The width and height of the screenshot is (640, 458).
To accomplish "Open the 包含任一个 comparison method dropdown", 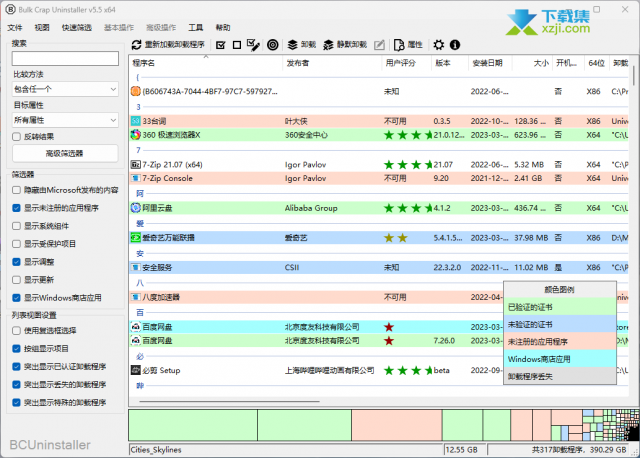I will coord(65,89).
